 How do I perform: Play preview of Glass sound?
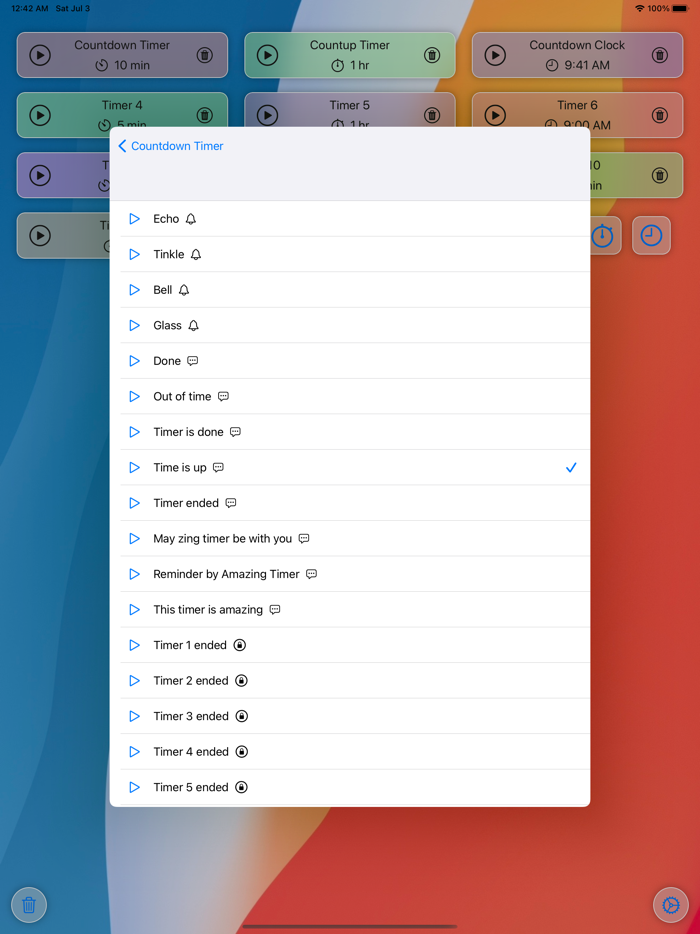pyautogui.click(x=135, y=325)
